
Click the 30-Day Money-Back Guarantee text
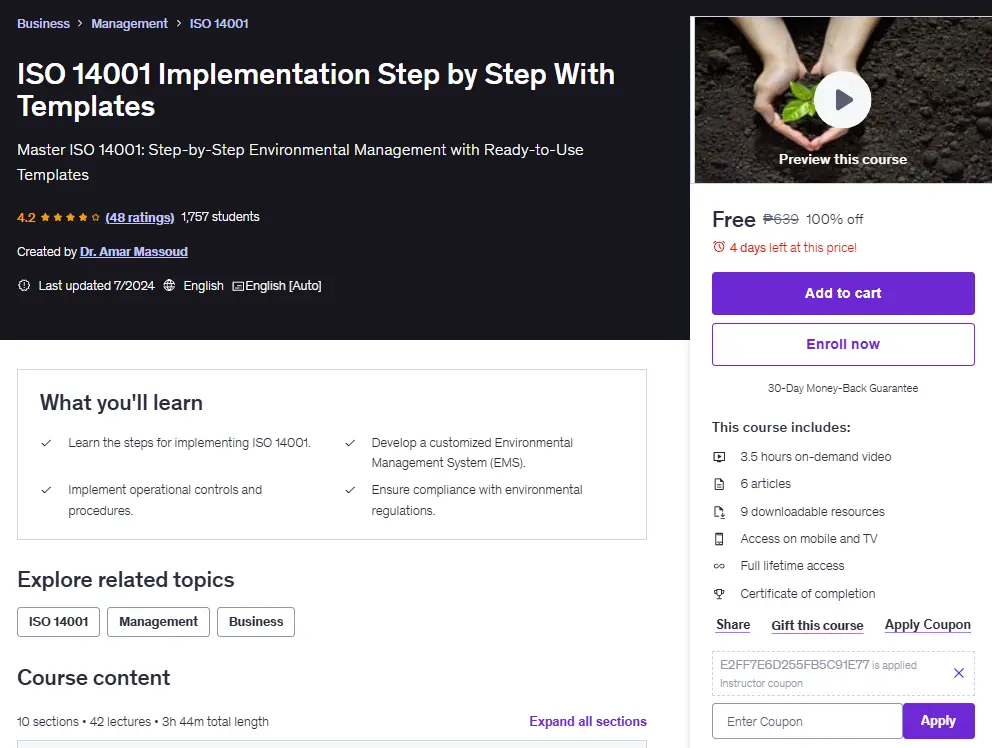coord(843,388)
